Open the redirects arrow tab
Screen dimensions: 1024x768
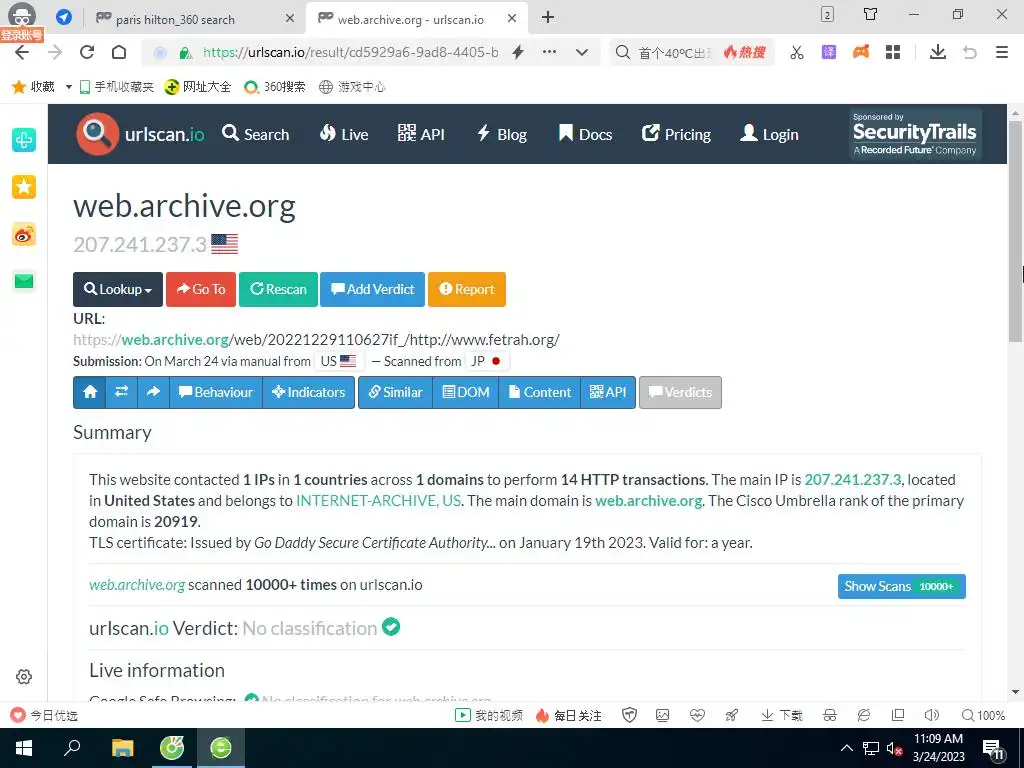(x=153, y=392)
